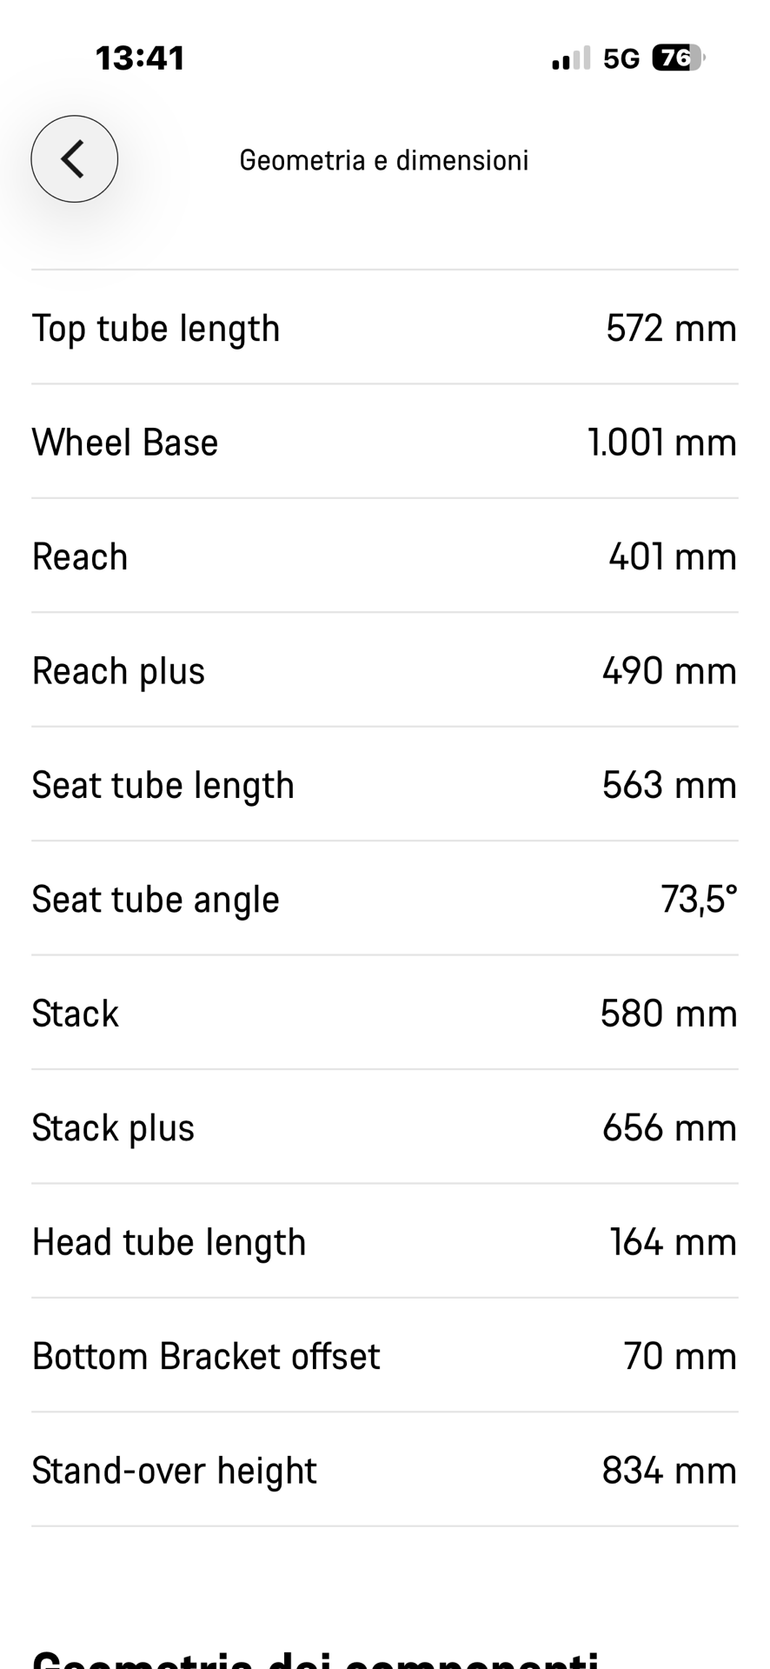Tap the Bottom Bracket offset label
The image size is (770, 1669).
pyautogui.click(x=206, y=1357)
